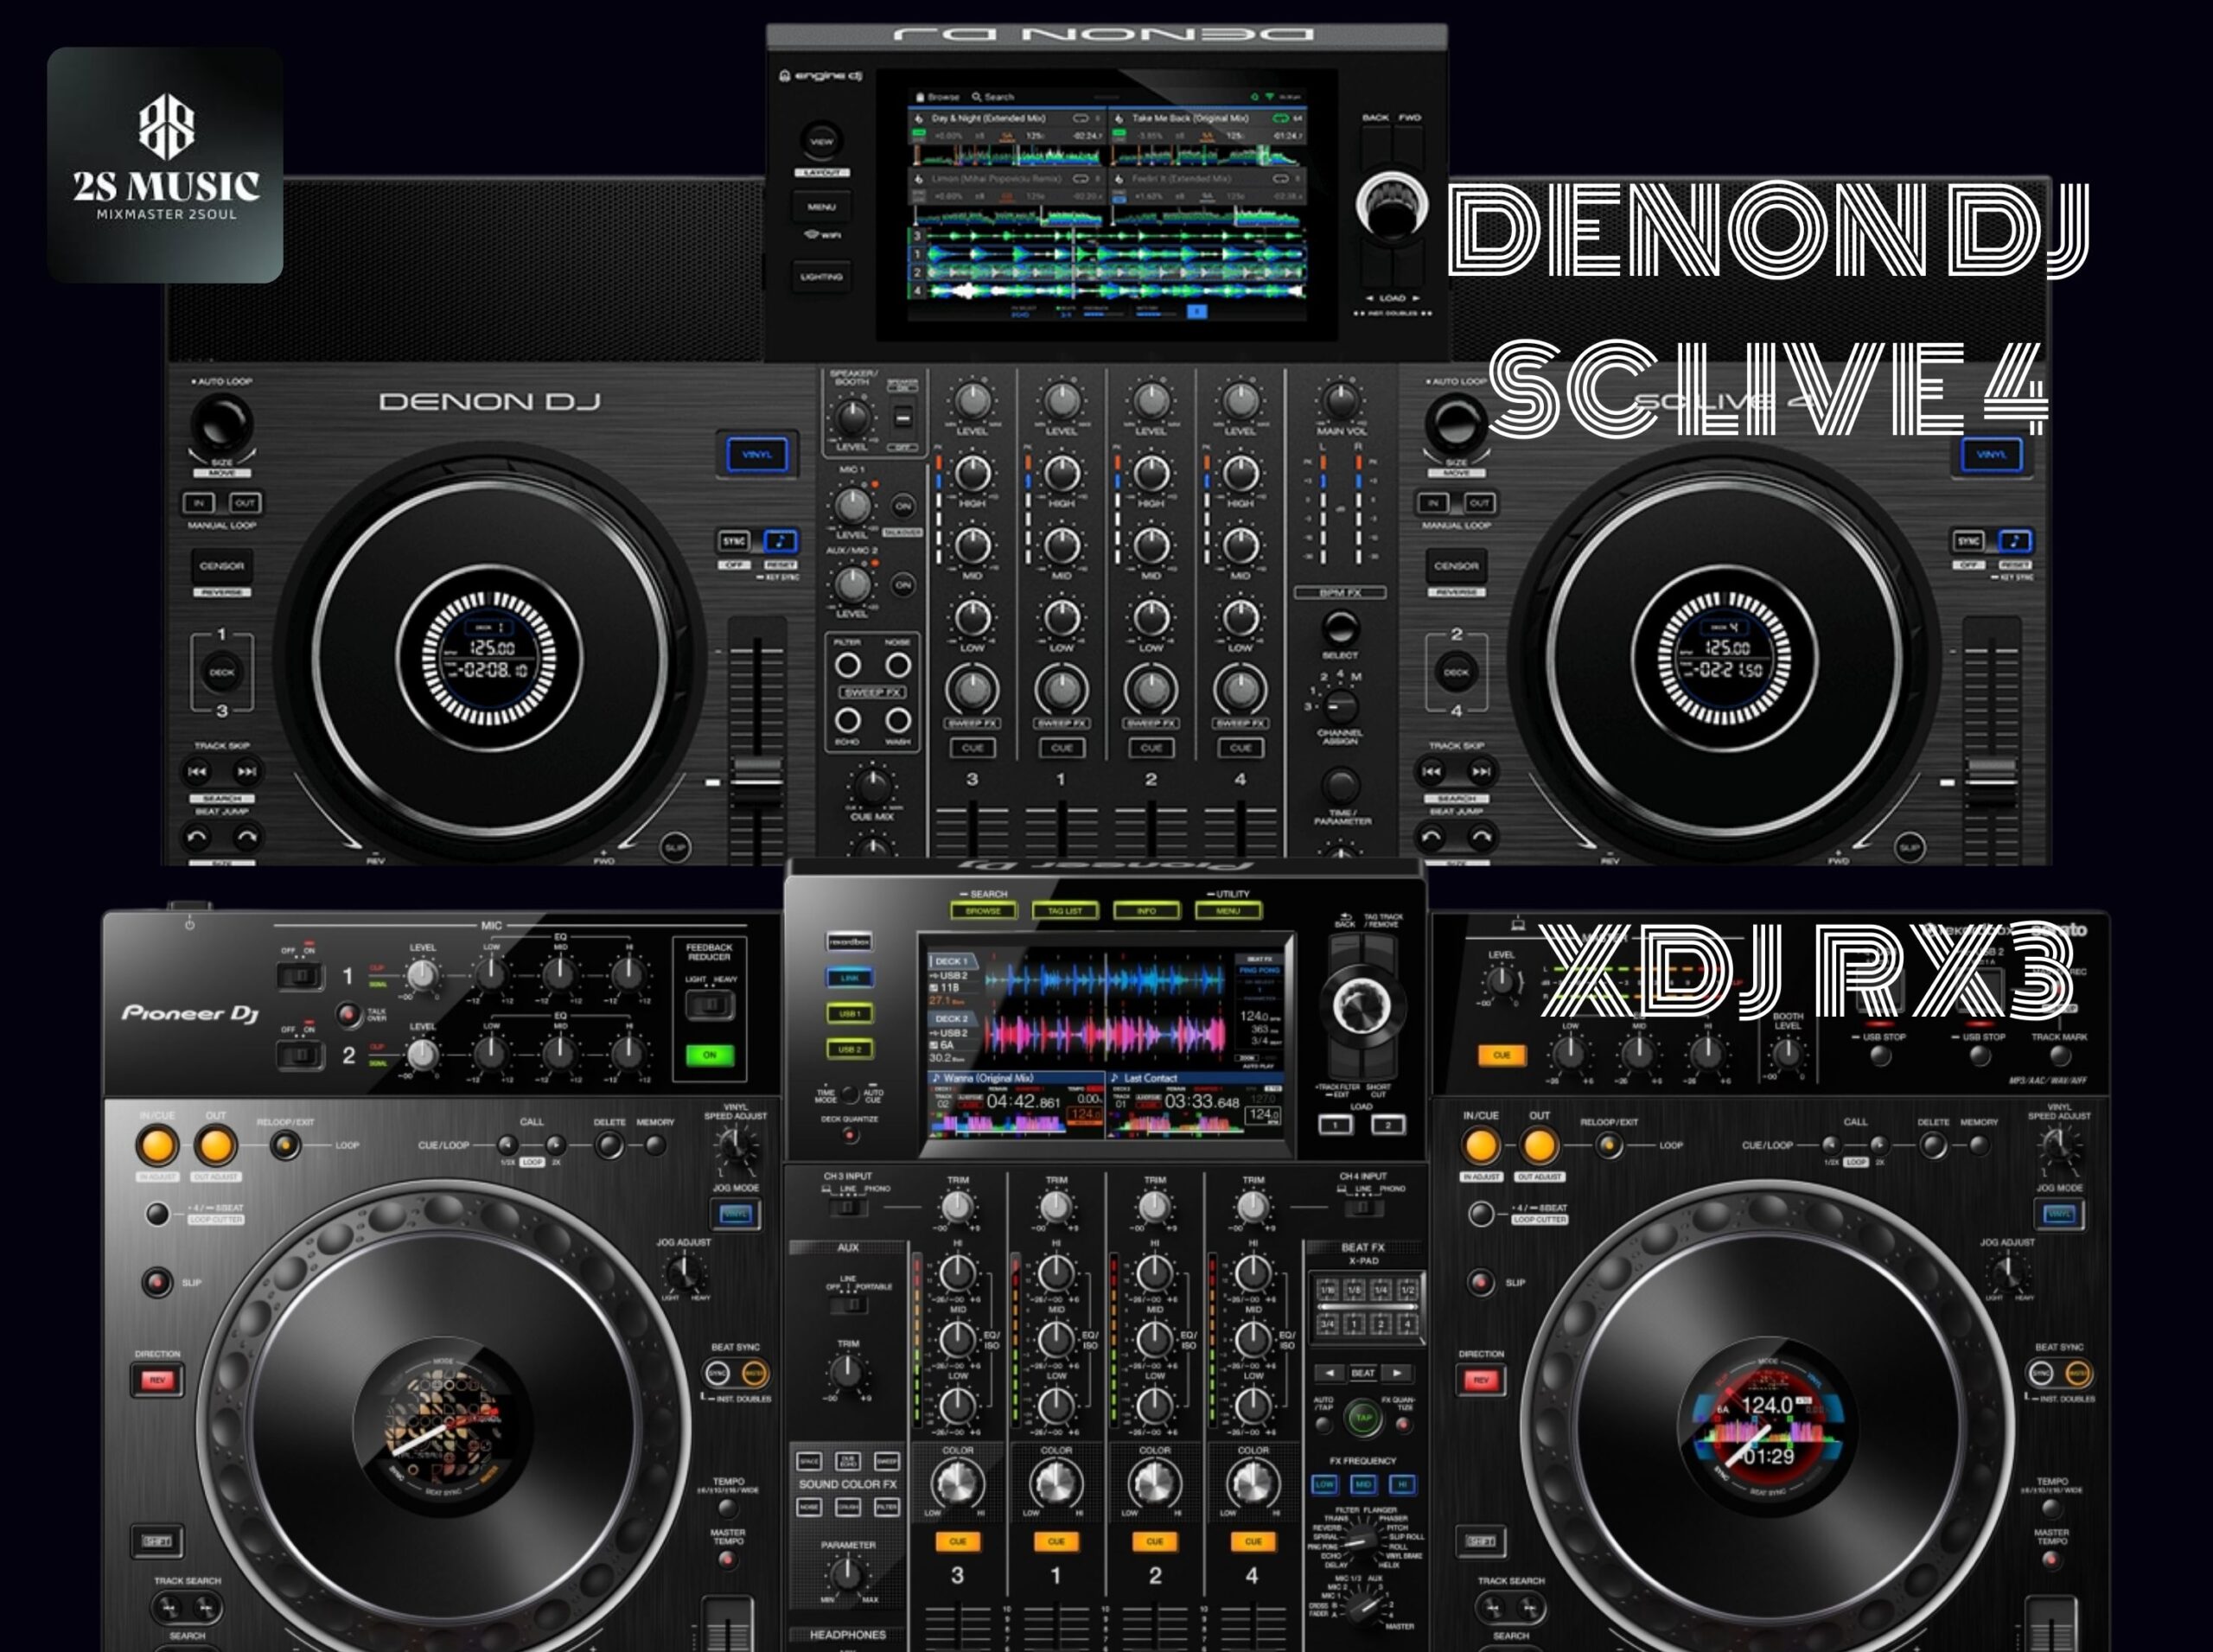This screenshot has height=1652, width=2213.
Task: Click the green TAP button in Beat FX
Action: [x=1362, y=1417]
